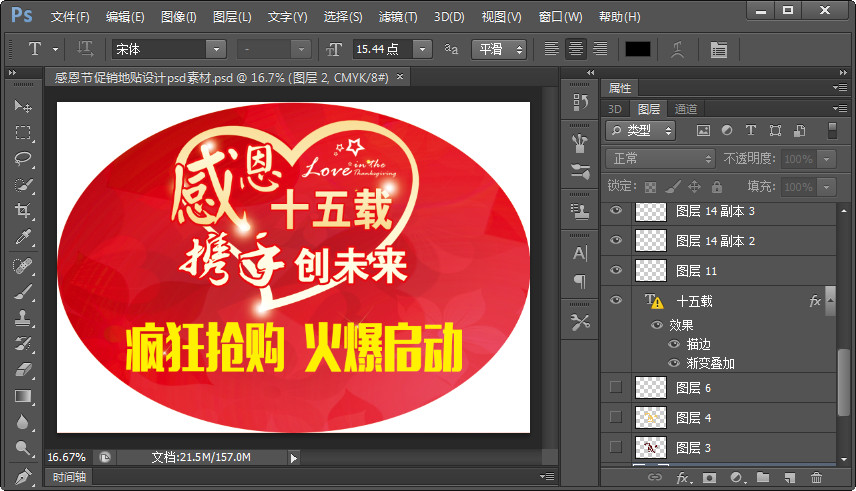Lock layer position
This screenshot has height=491, width=856.
tap(694, 187)
